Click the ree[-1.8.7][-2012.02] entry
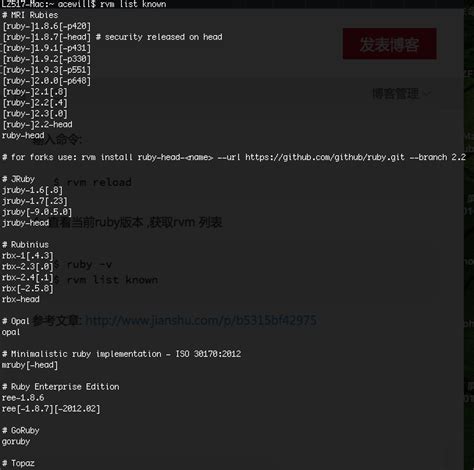This screenshot has width=474, height=470. [x=51, y=409]
